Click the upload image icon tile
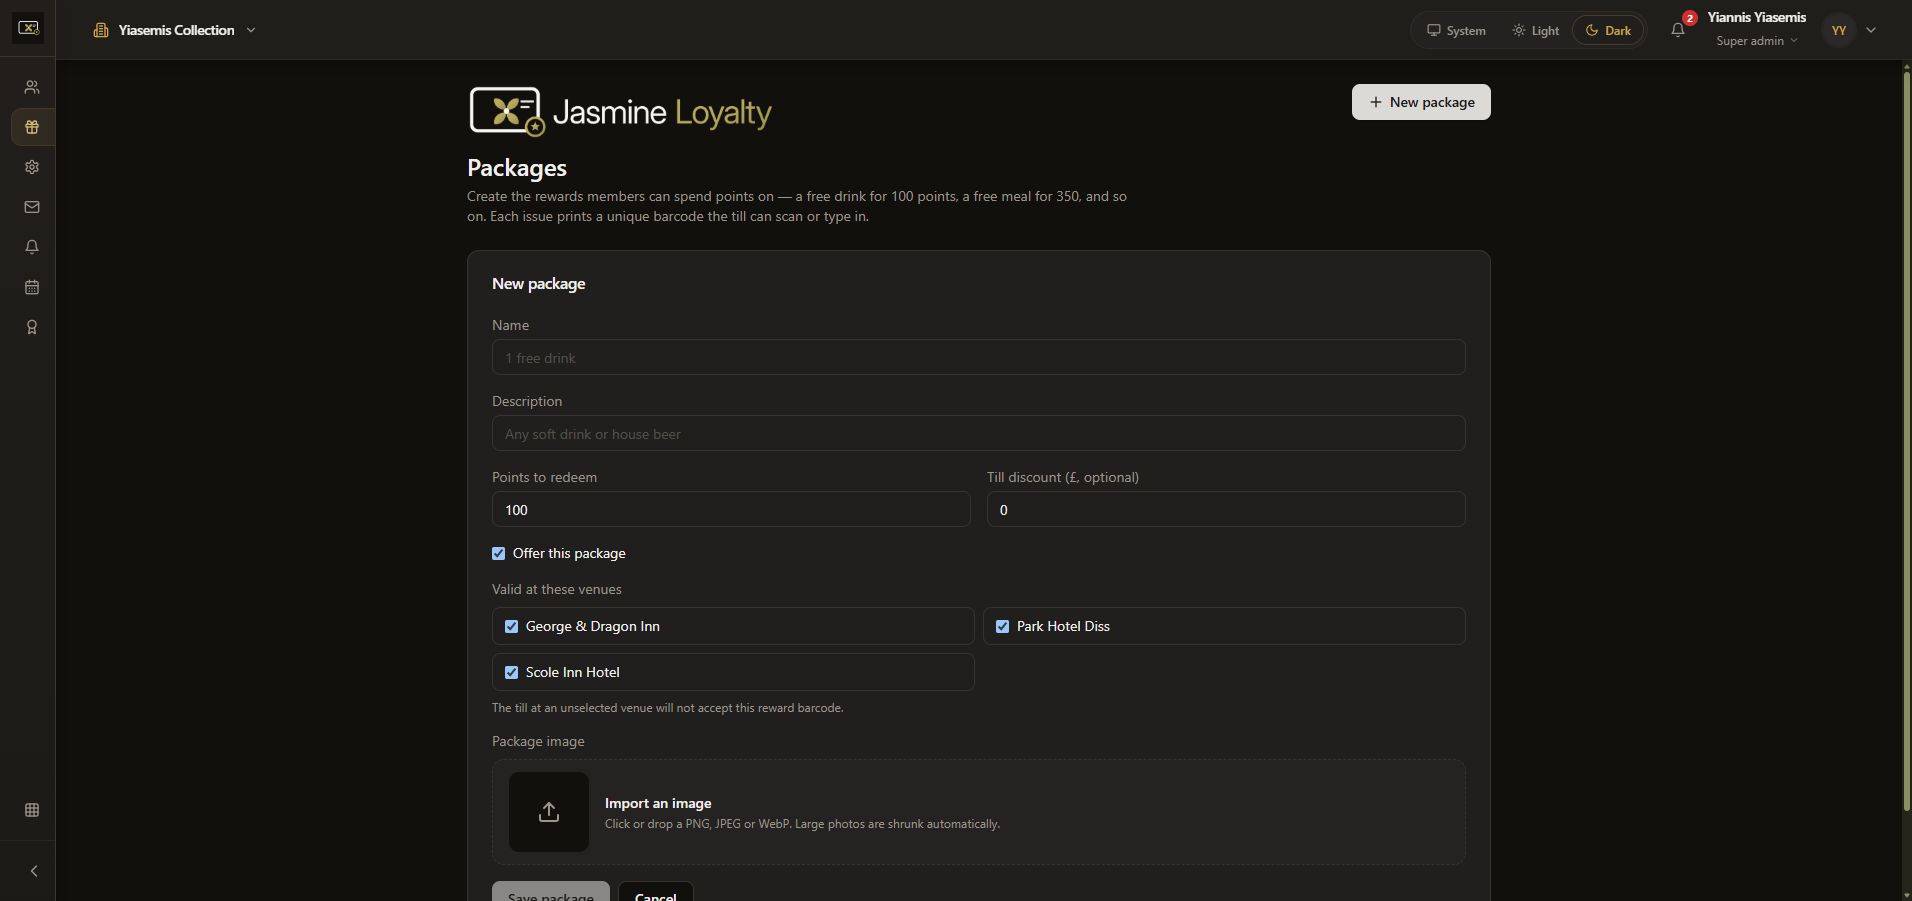The image size is (1912, 901). pos(549,812)
